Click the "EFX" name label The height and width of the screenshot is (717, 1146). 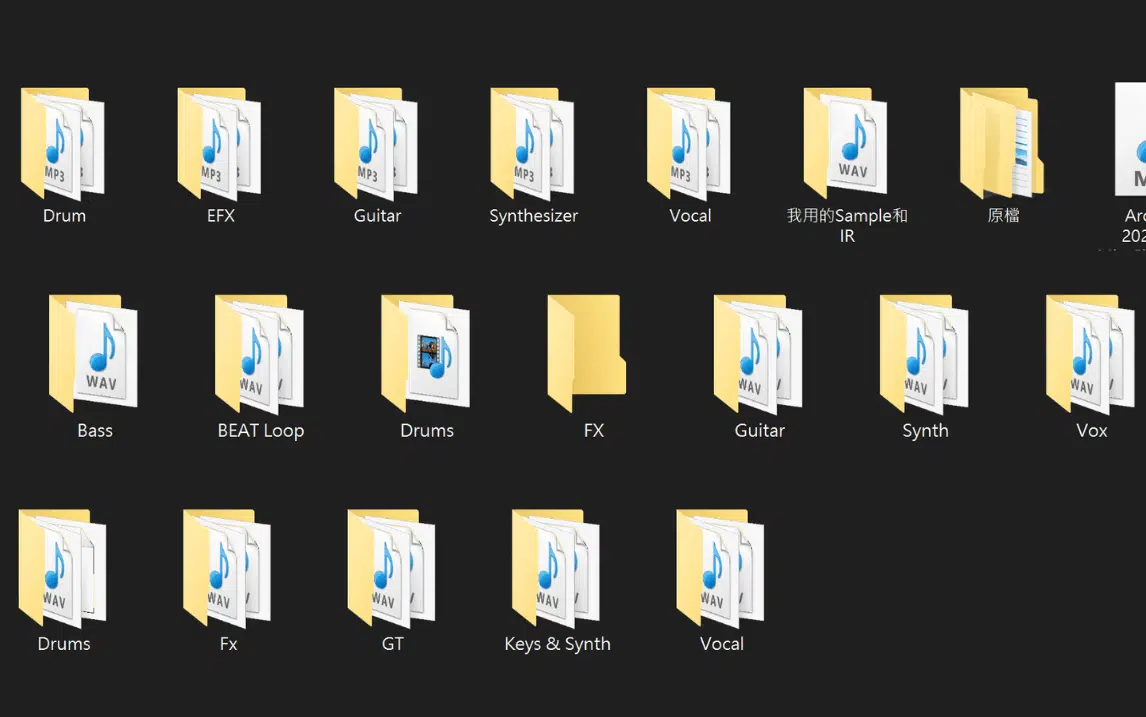tap(221, 216)
